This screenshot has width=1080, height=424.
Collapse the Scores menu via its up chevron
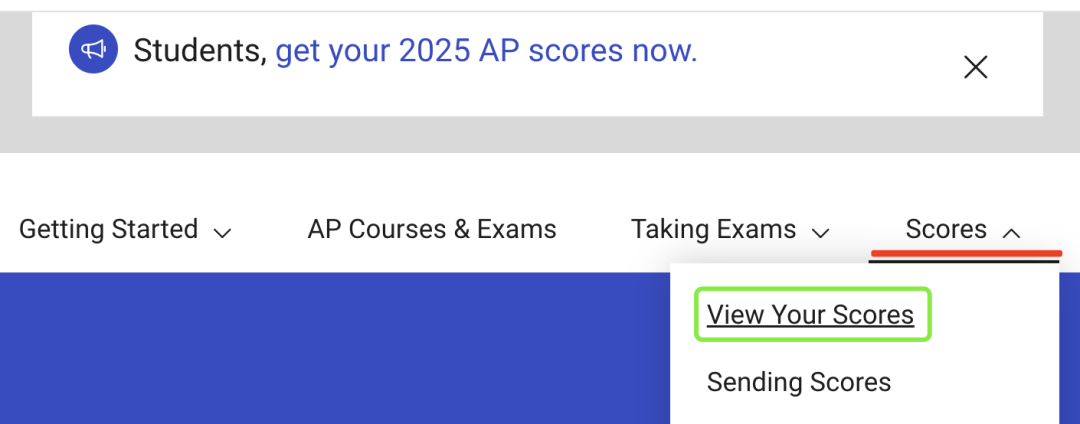pos(1011,233)
